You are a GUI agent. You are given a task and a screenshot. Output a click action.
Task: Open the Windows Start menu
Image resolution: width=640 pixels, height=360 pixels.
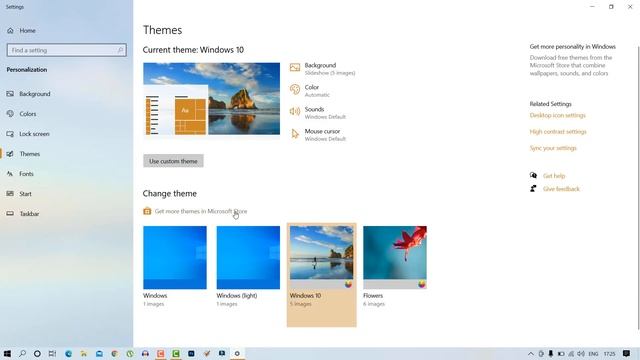[7, 353]
